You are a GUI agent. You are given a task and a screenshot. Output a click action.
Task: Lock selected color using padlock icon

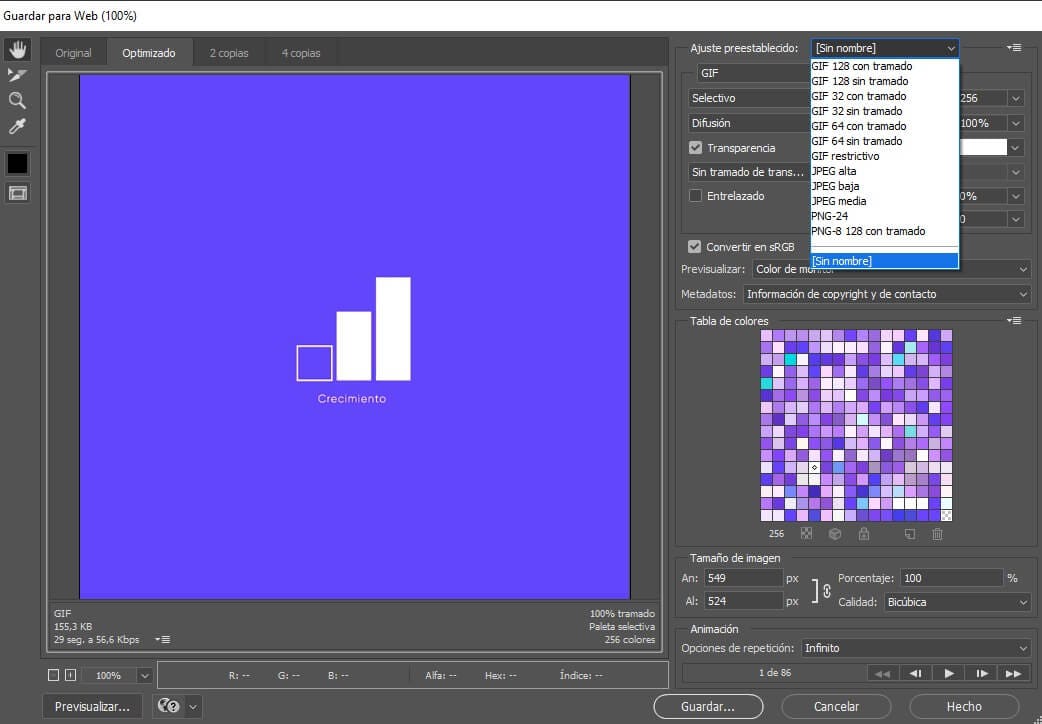pos(863,534)
